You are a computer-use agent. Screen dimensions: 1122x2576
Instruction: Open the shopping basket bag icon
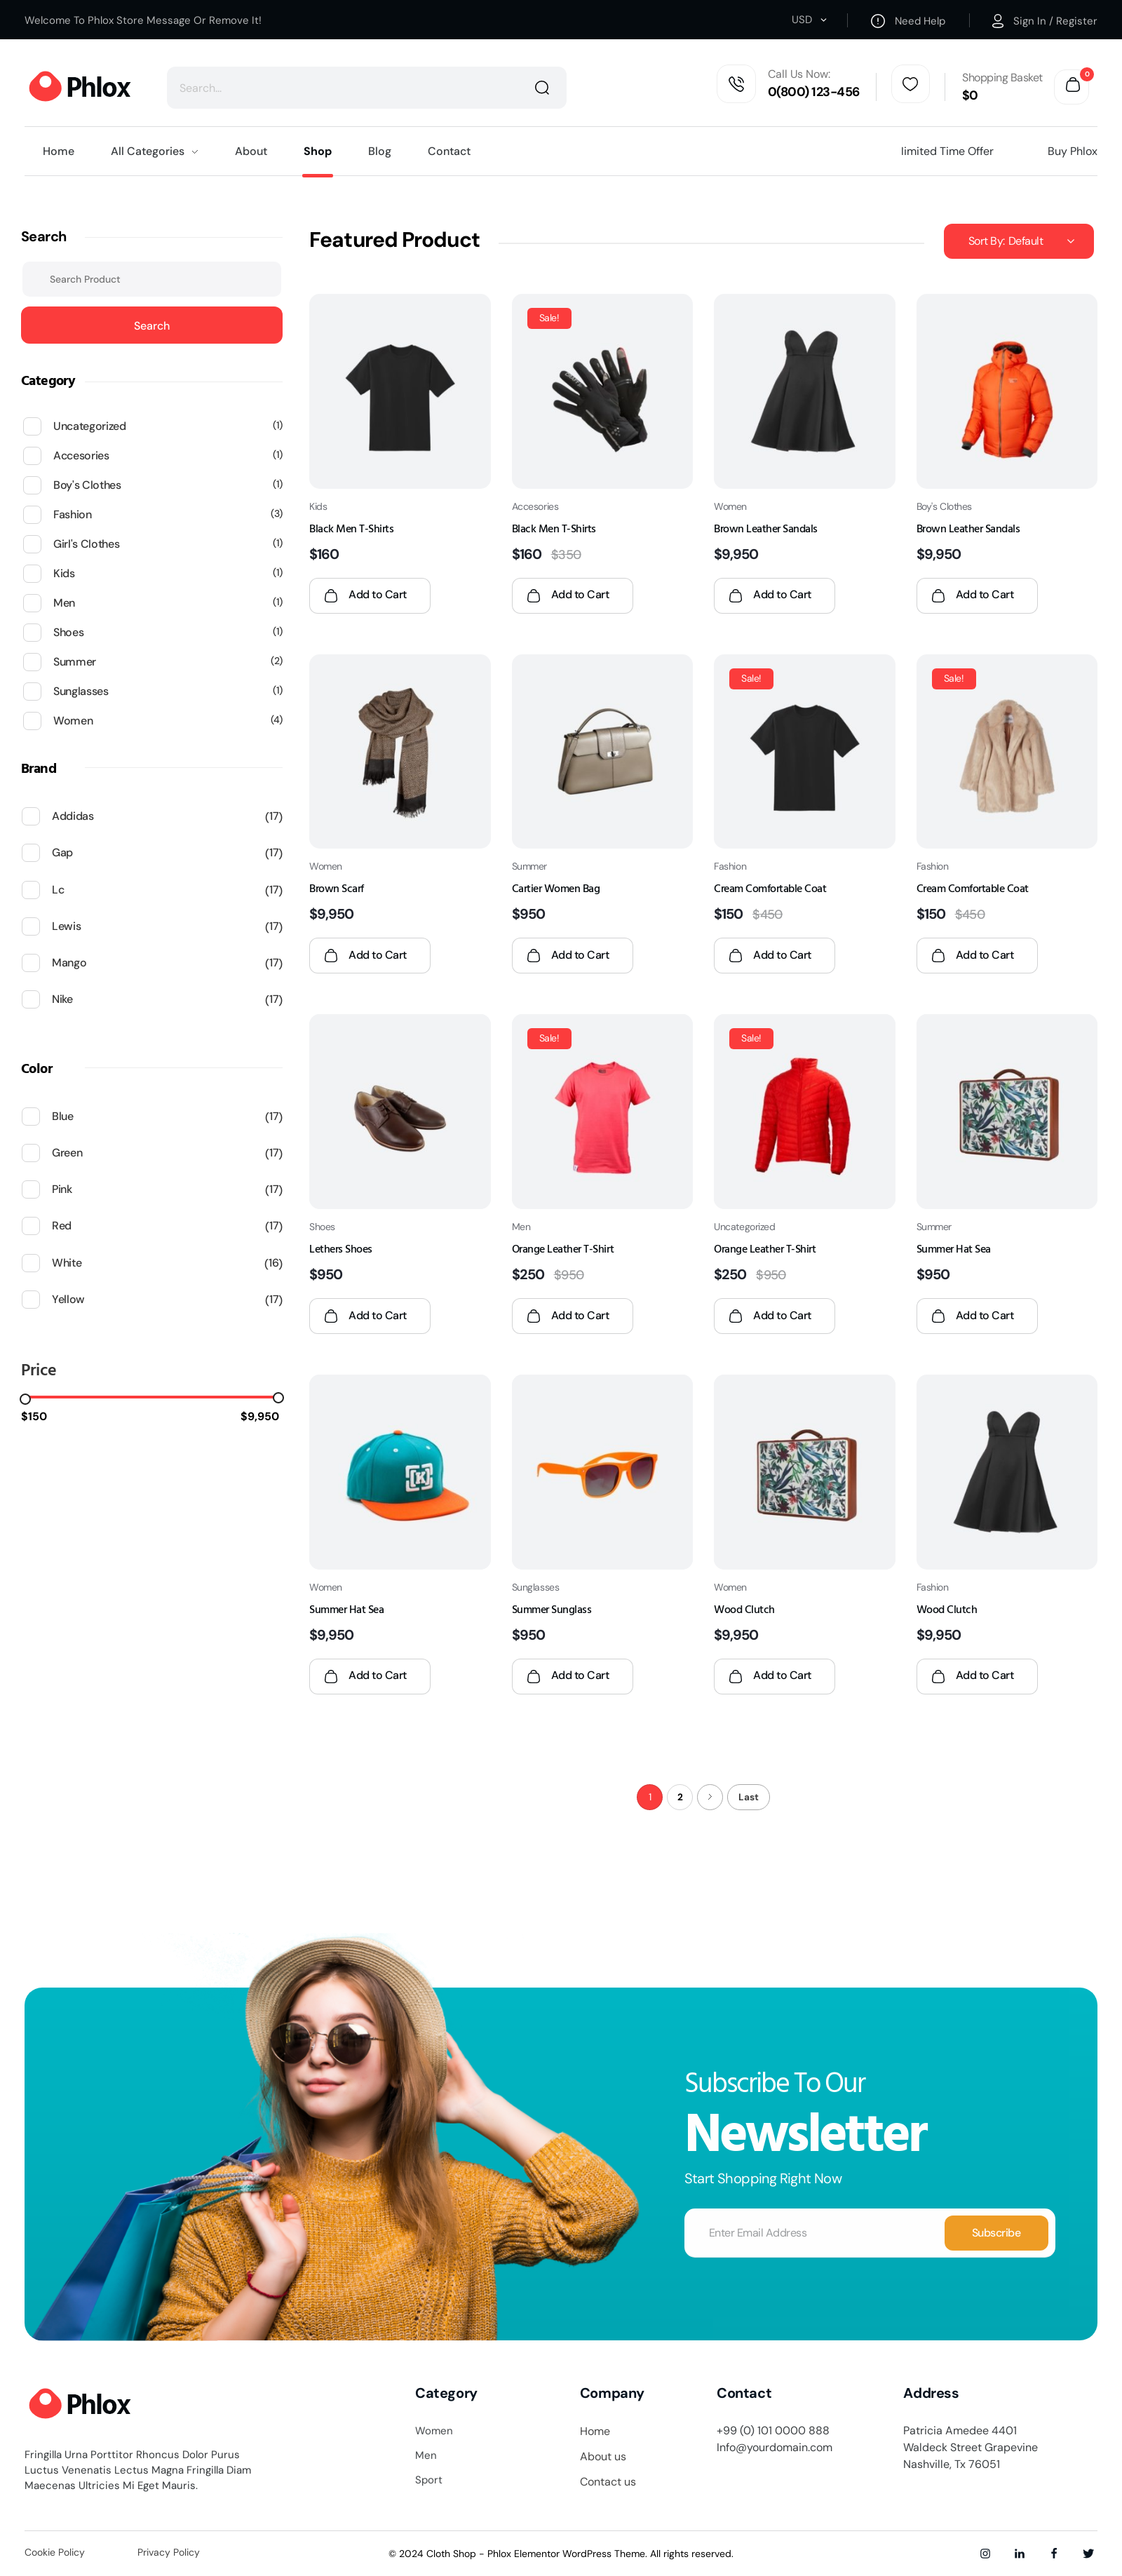click(x=1072, y=85)
